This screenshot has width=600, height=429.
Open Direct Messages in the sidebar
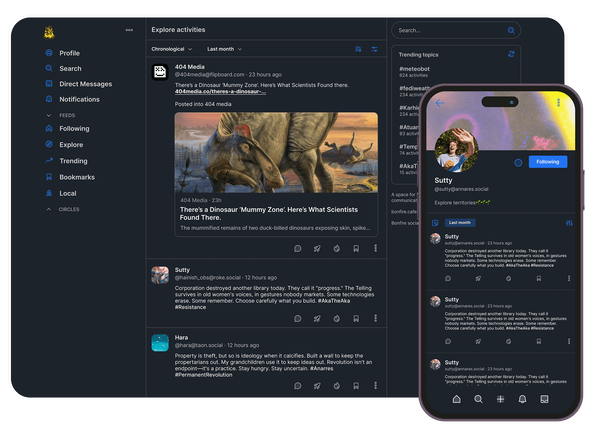click(x=85, y=84)
